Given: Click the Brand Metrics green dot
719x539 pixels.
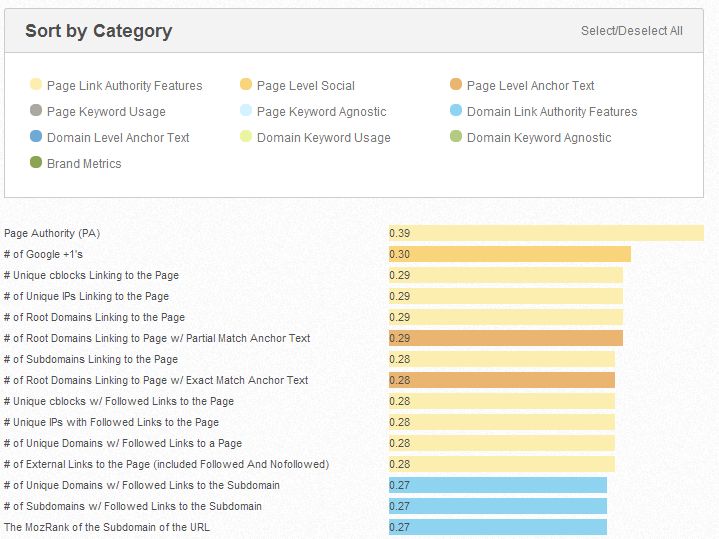Looking at the screenshot, I should [36, 164].
